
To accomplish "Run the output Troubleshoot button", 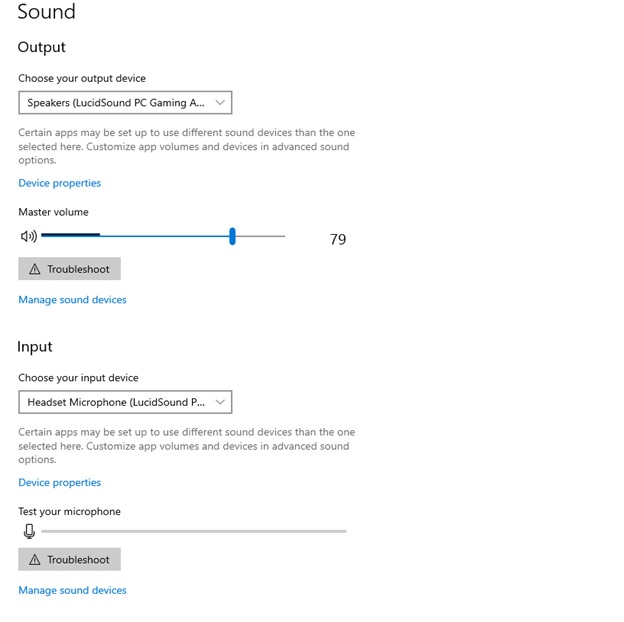I will pos(69,269).
